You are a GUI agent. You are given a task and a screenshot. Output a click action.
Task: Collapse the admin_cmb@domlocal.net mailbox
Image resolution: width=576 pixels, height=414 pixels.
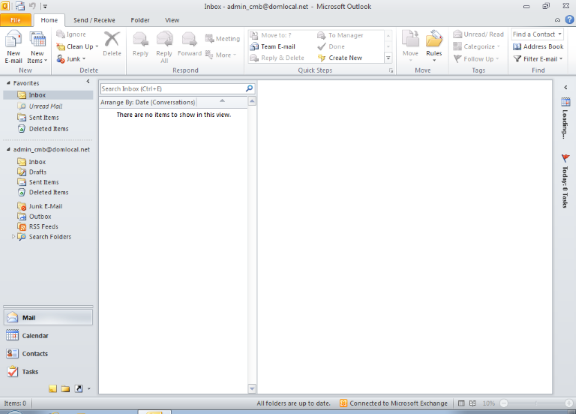[8, 150]
